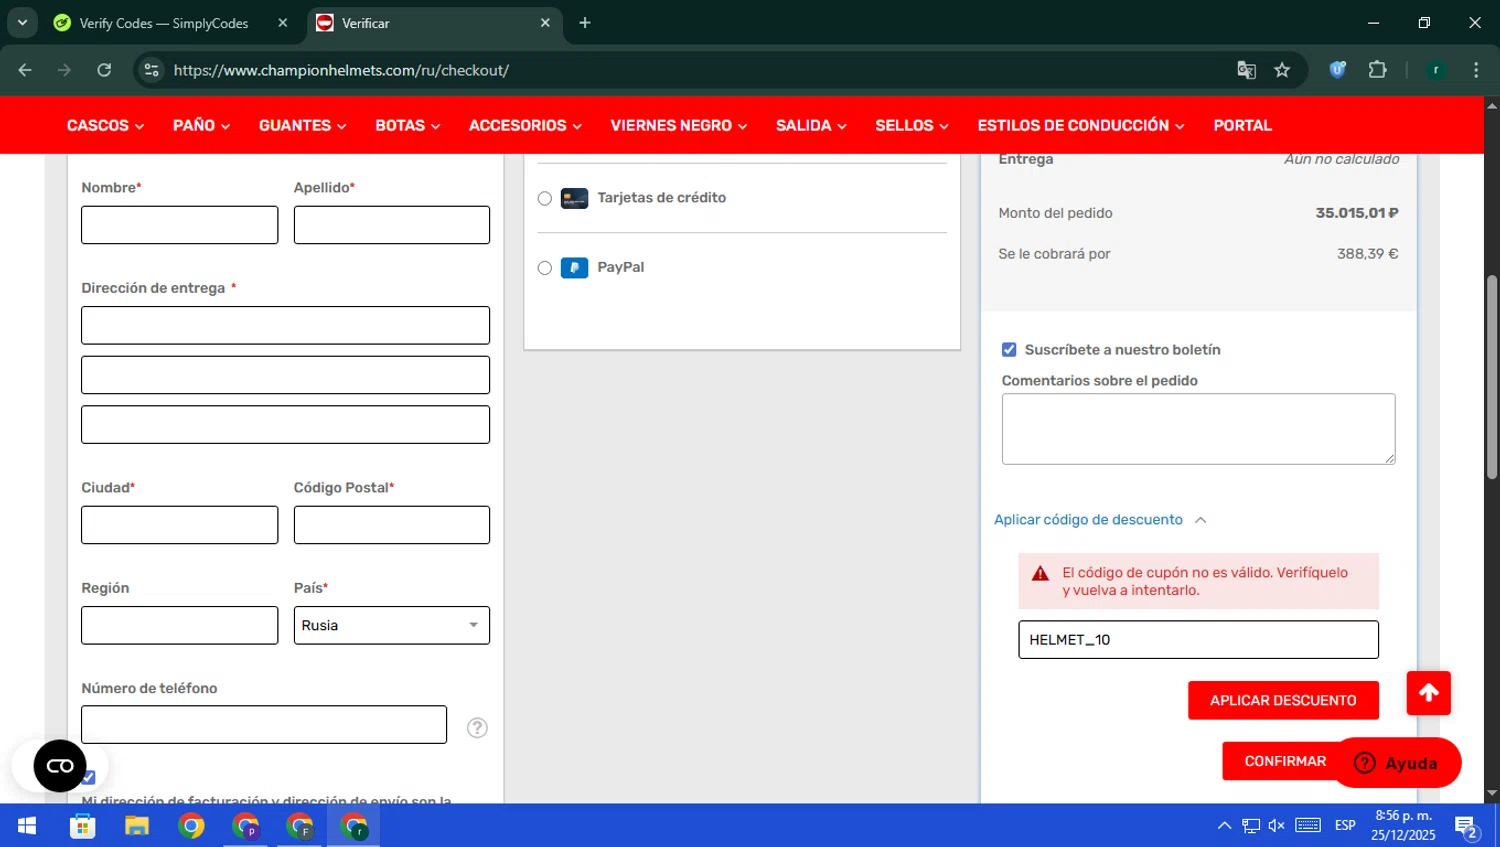This screenshot has height=847, width=1500.
Task: Open the Bitwarden shield extension
Action: coord(1337,70)
